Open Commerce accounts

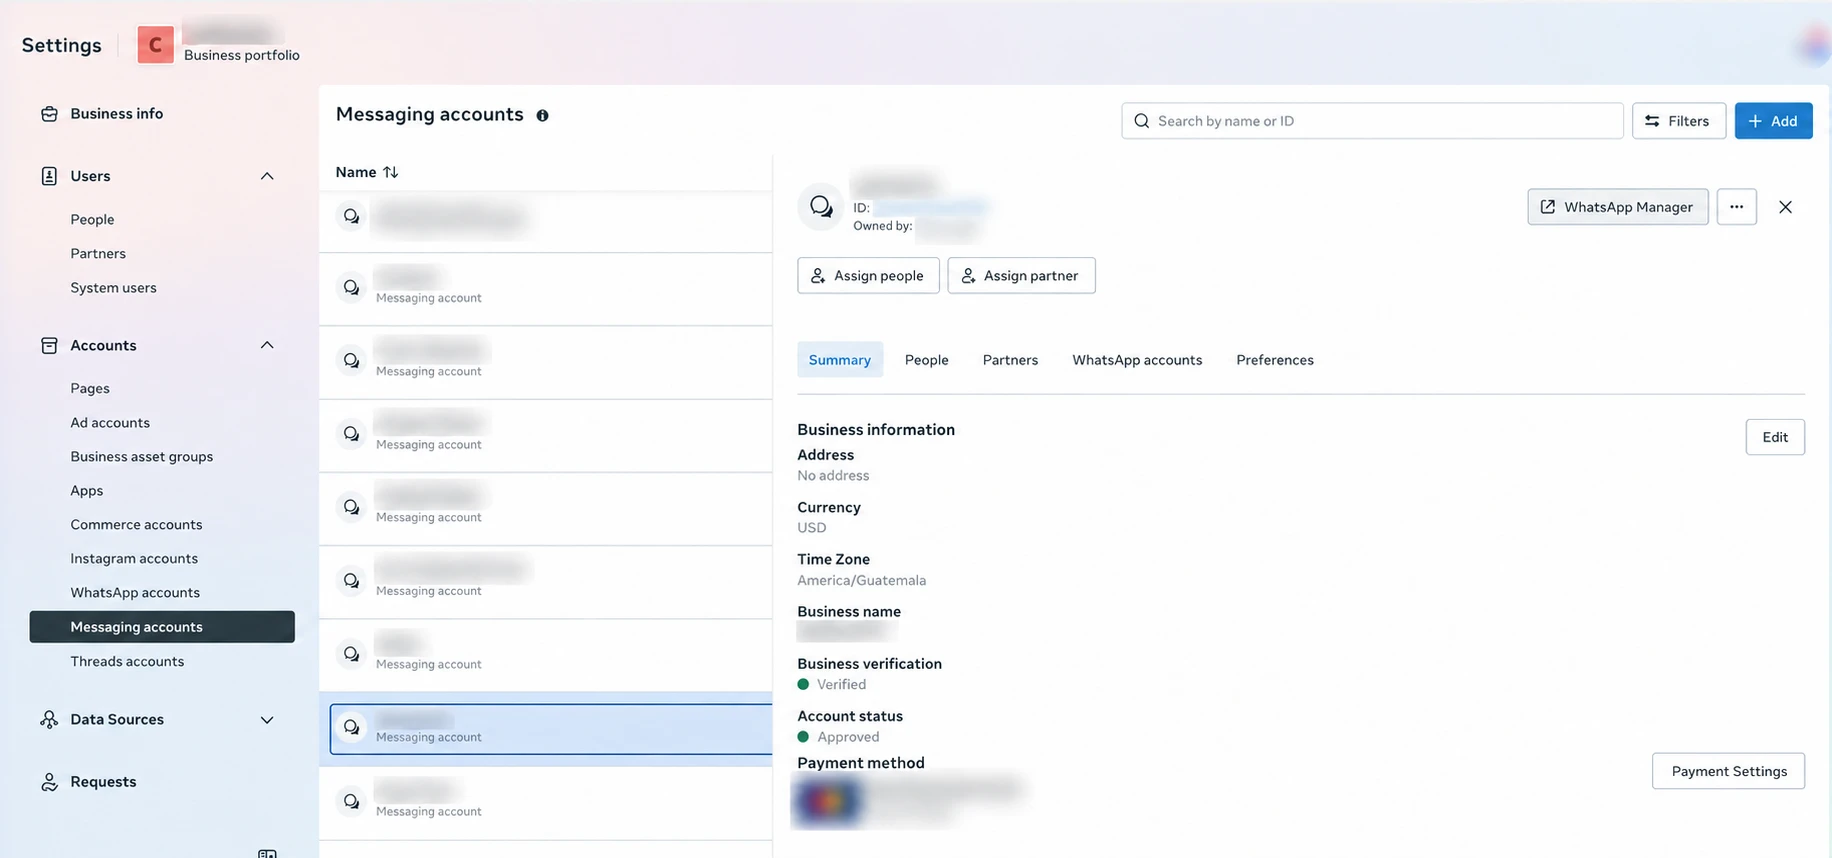point(136,525)
